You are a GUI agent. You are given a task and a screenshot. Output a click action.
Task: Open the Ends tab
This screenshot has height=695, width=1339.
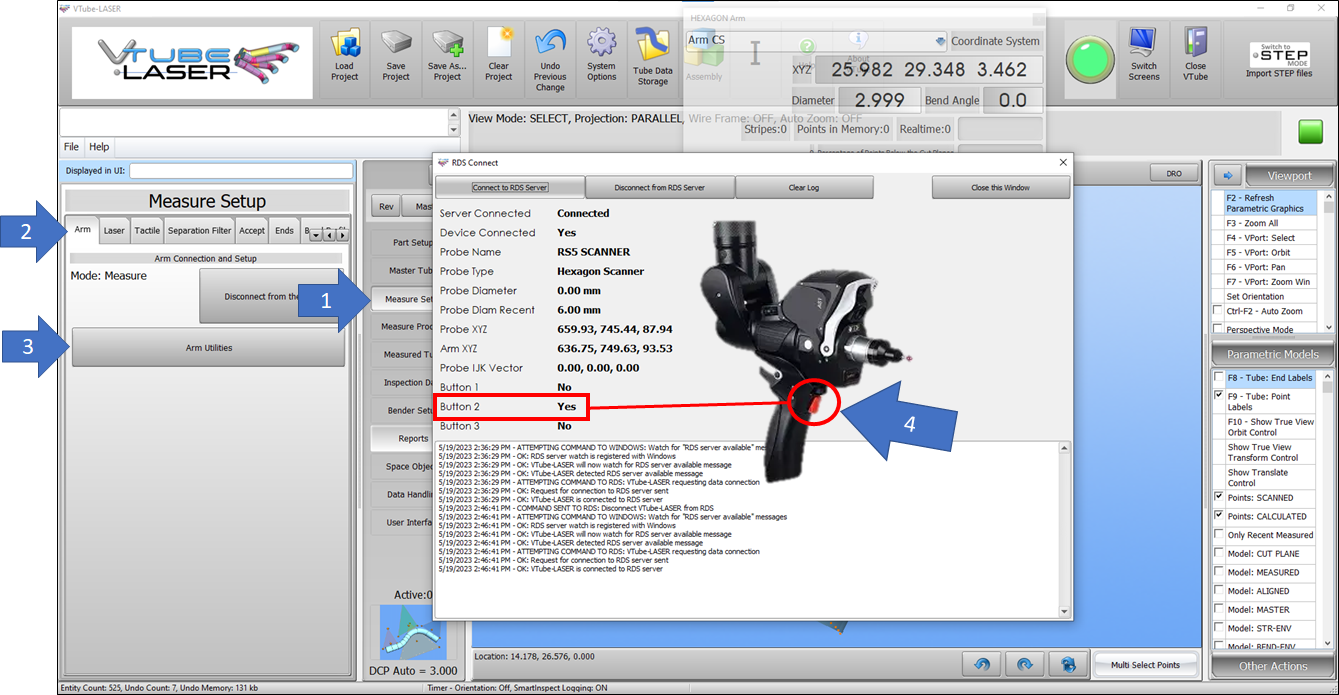coord(284,231)
